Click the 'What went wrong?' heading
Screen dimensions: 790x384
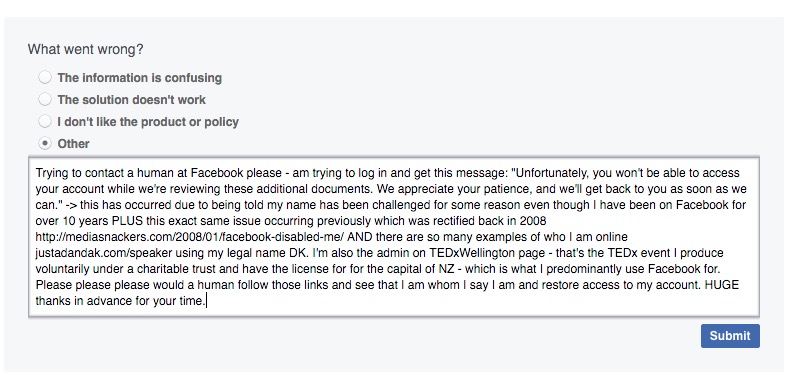coord(86,49)
